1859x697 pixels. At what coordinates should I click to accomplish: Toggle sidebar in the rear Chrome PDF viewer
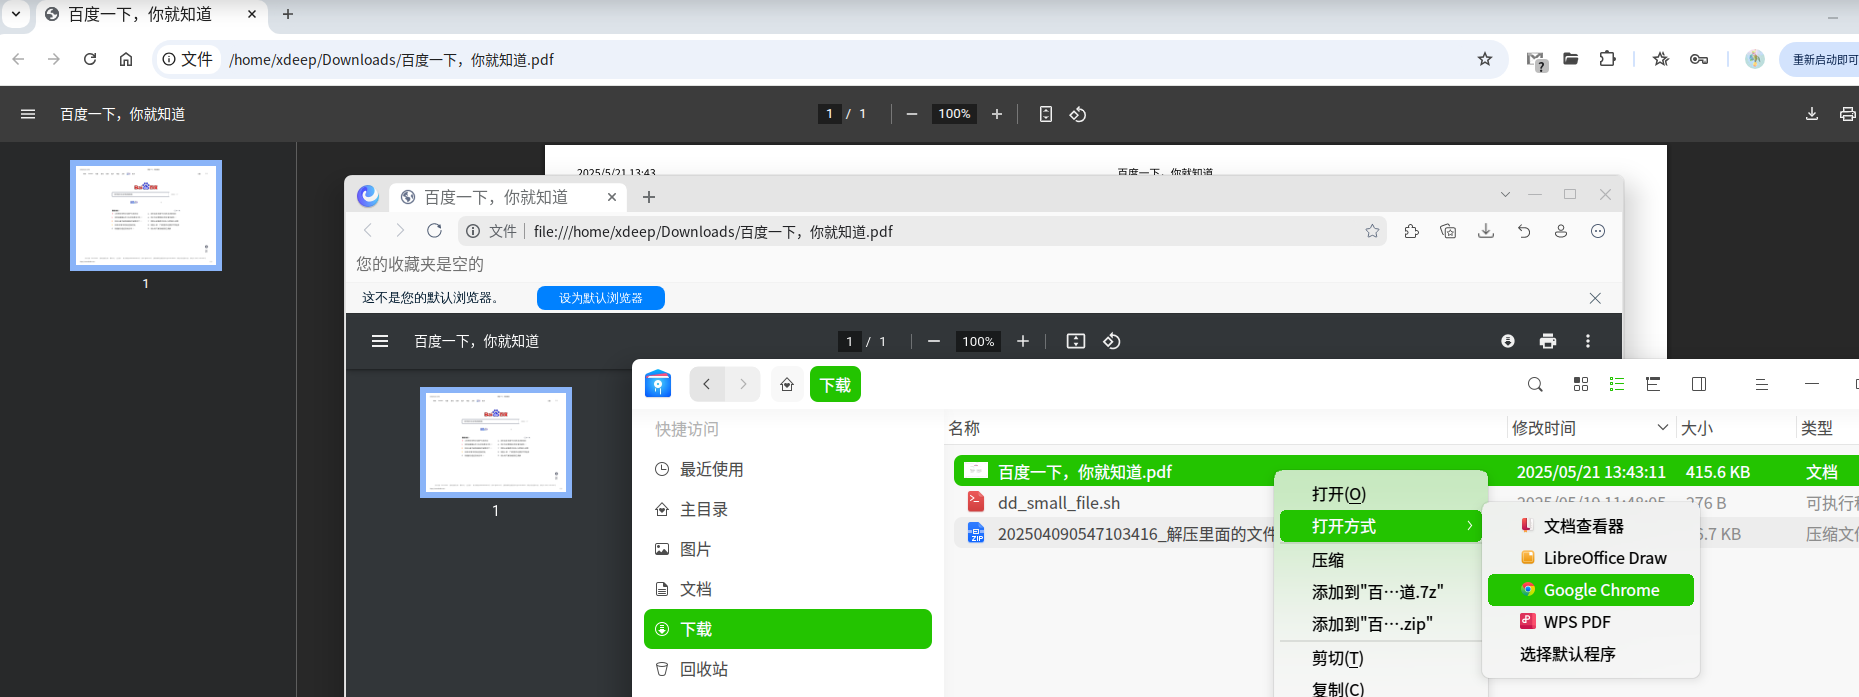point(28,114)
